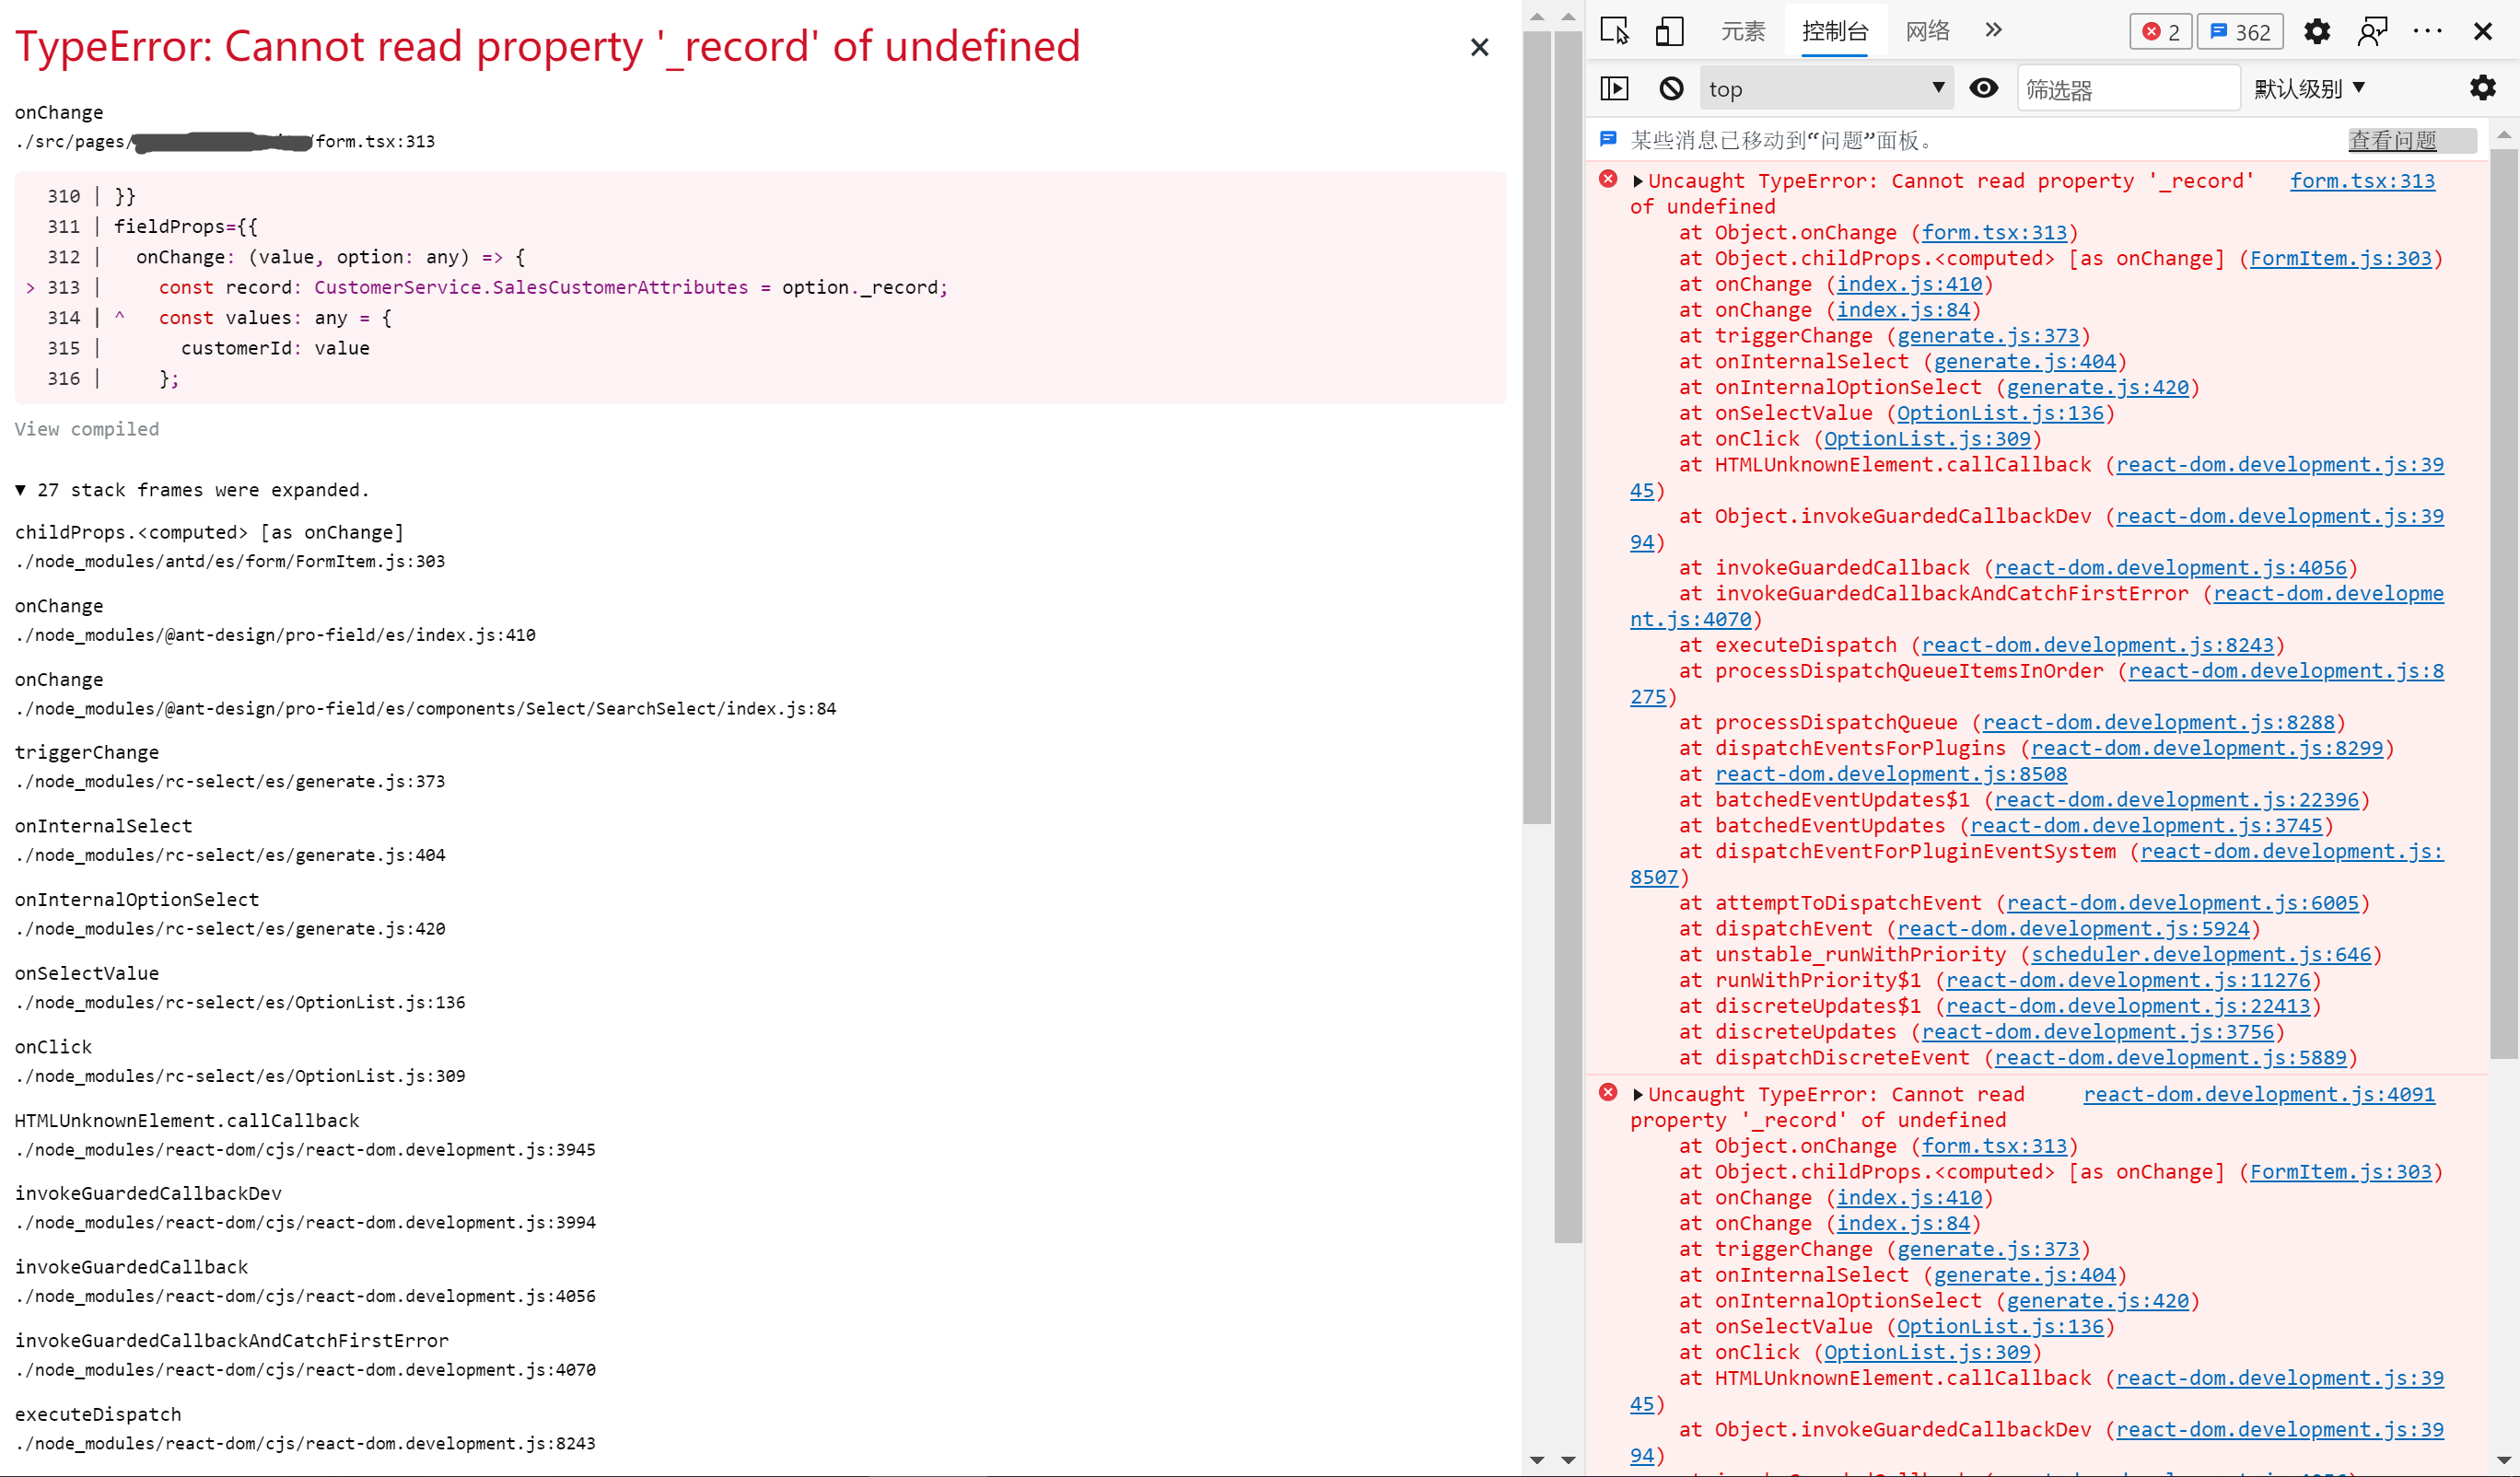Click the 362 console messages badge
This screenshot has height=1477, width=2520.
2239,31
